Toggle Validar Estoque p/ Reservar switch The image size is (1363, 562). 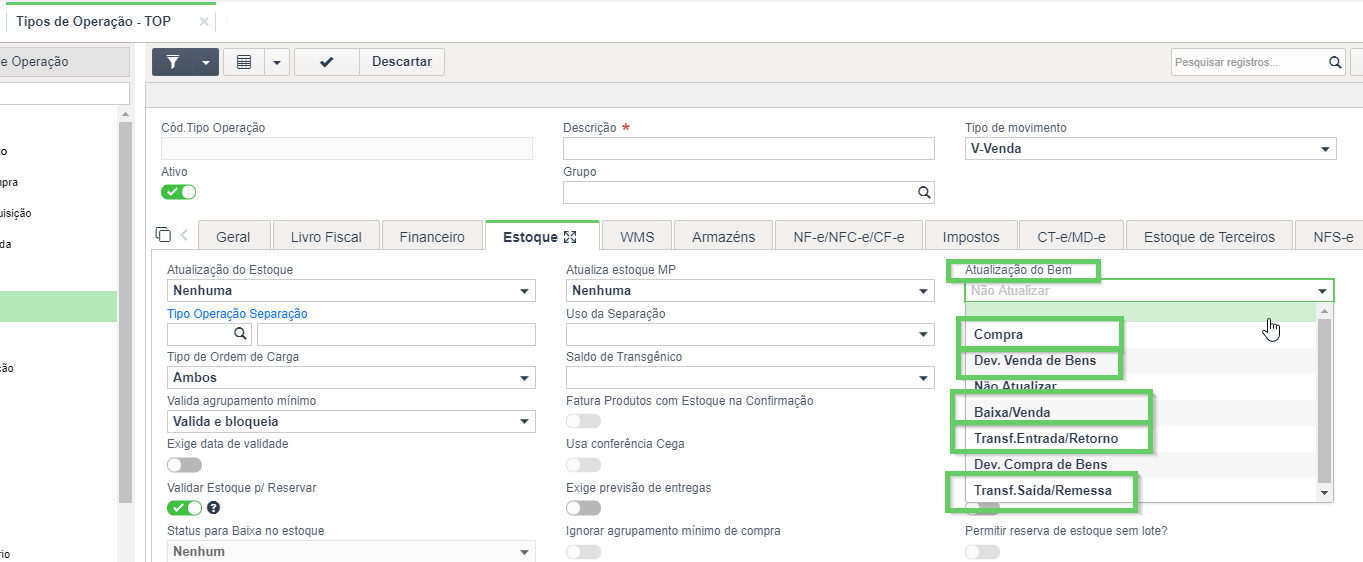coord(184,508)
